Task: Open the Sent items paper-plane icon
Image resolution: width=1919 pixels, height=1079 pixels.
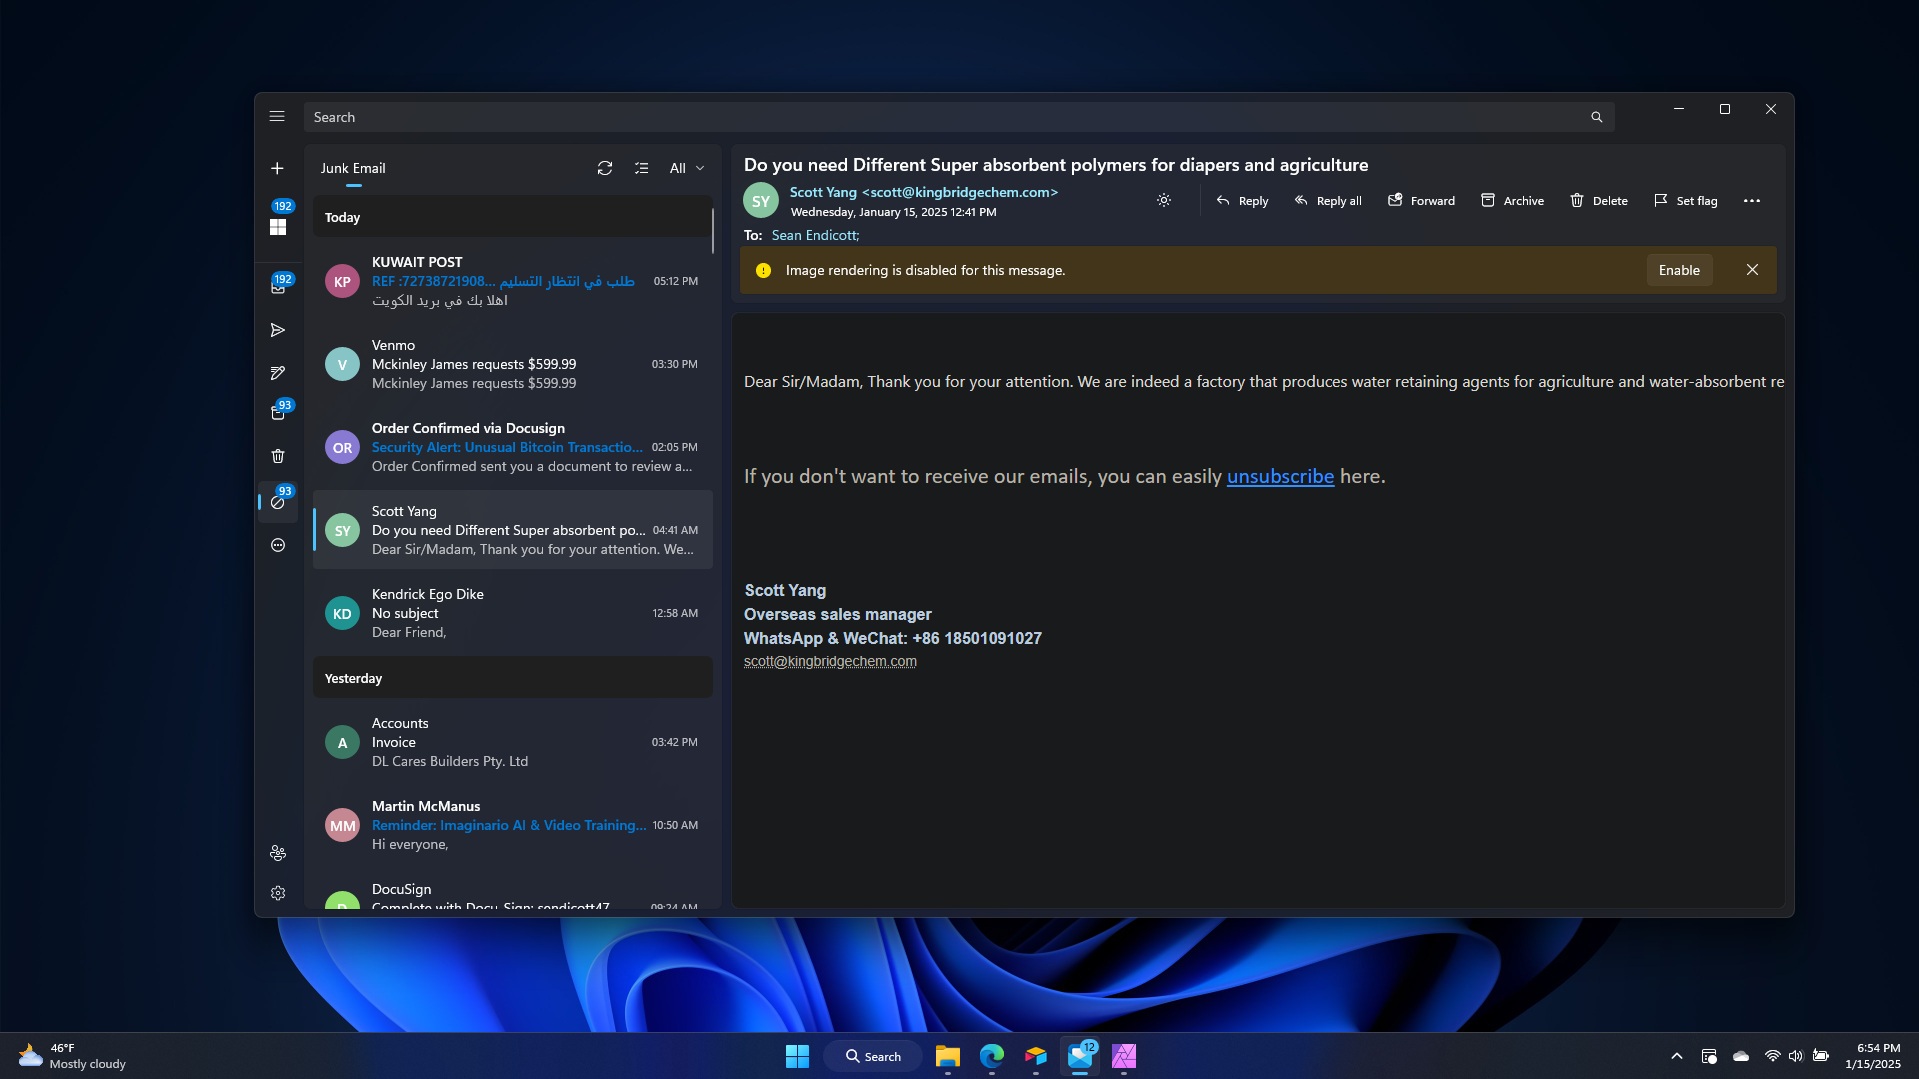Action: coord(278,330)
